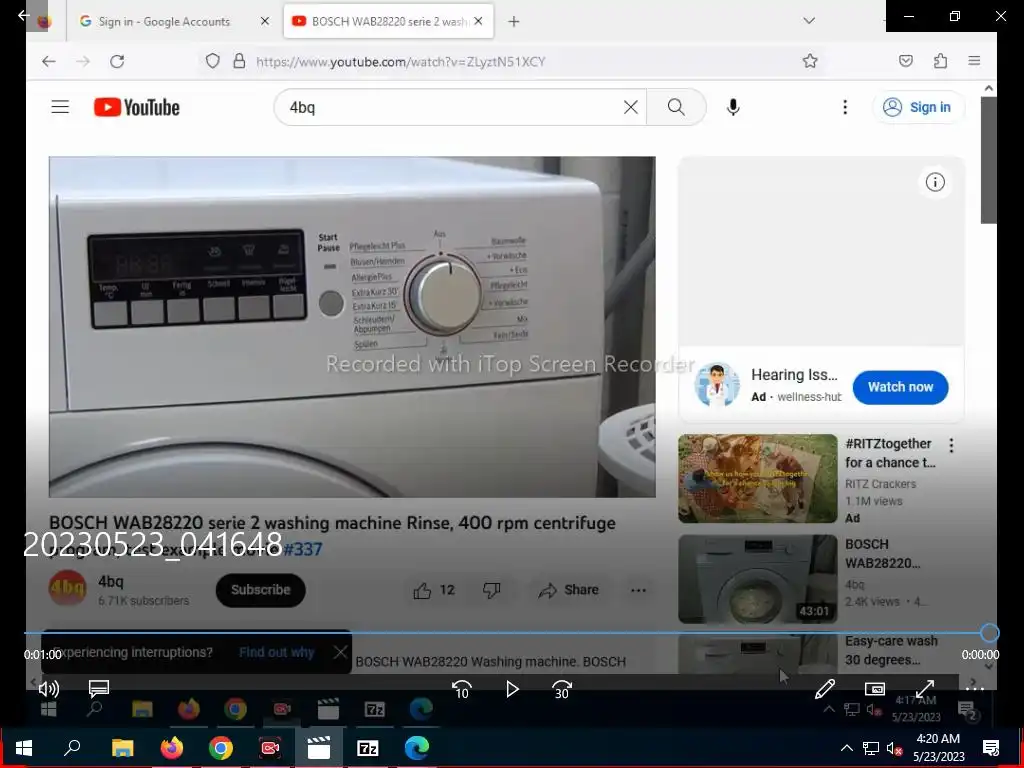Expand the list all tabs chevron
This screenshot has width=1024, height=768.
pyautogui.click(x=808, y=21)
